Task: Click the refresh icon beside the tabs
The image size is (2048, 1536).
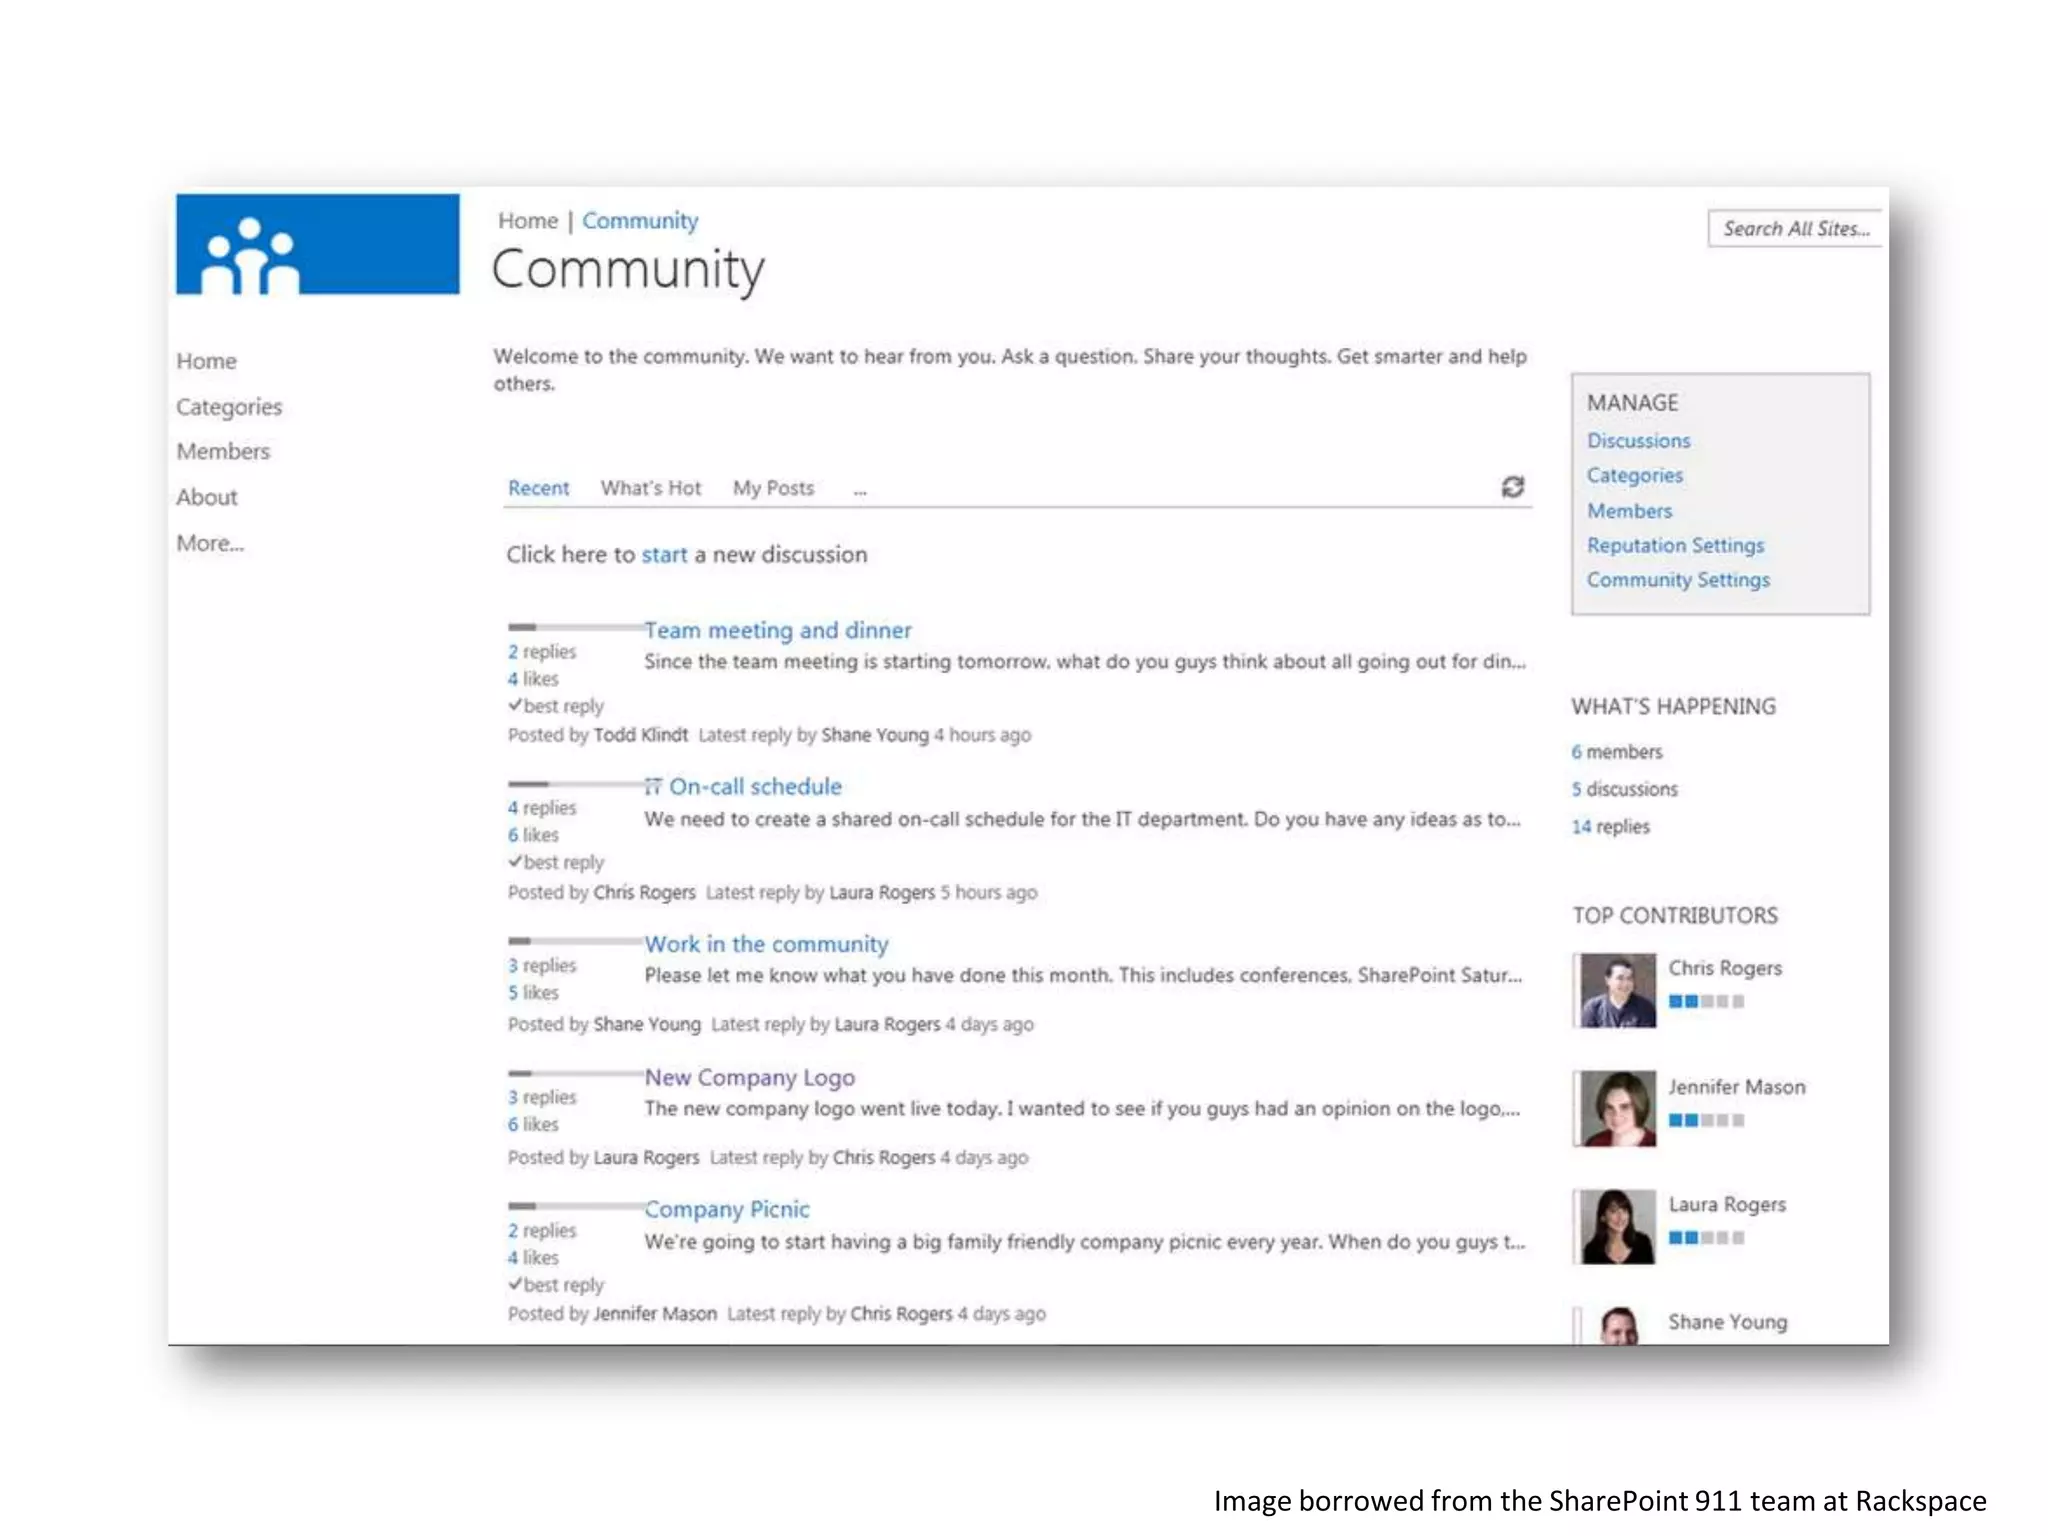Action: [1512, 487]
